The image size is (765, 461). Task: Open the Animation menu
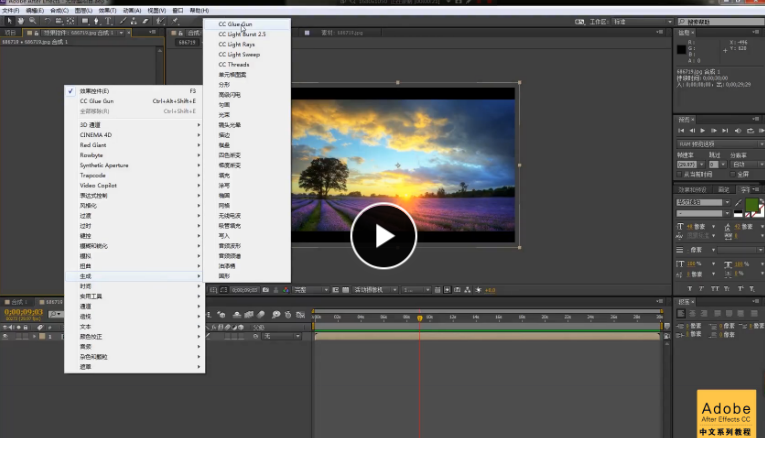pos(132,10)
